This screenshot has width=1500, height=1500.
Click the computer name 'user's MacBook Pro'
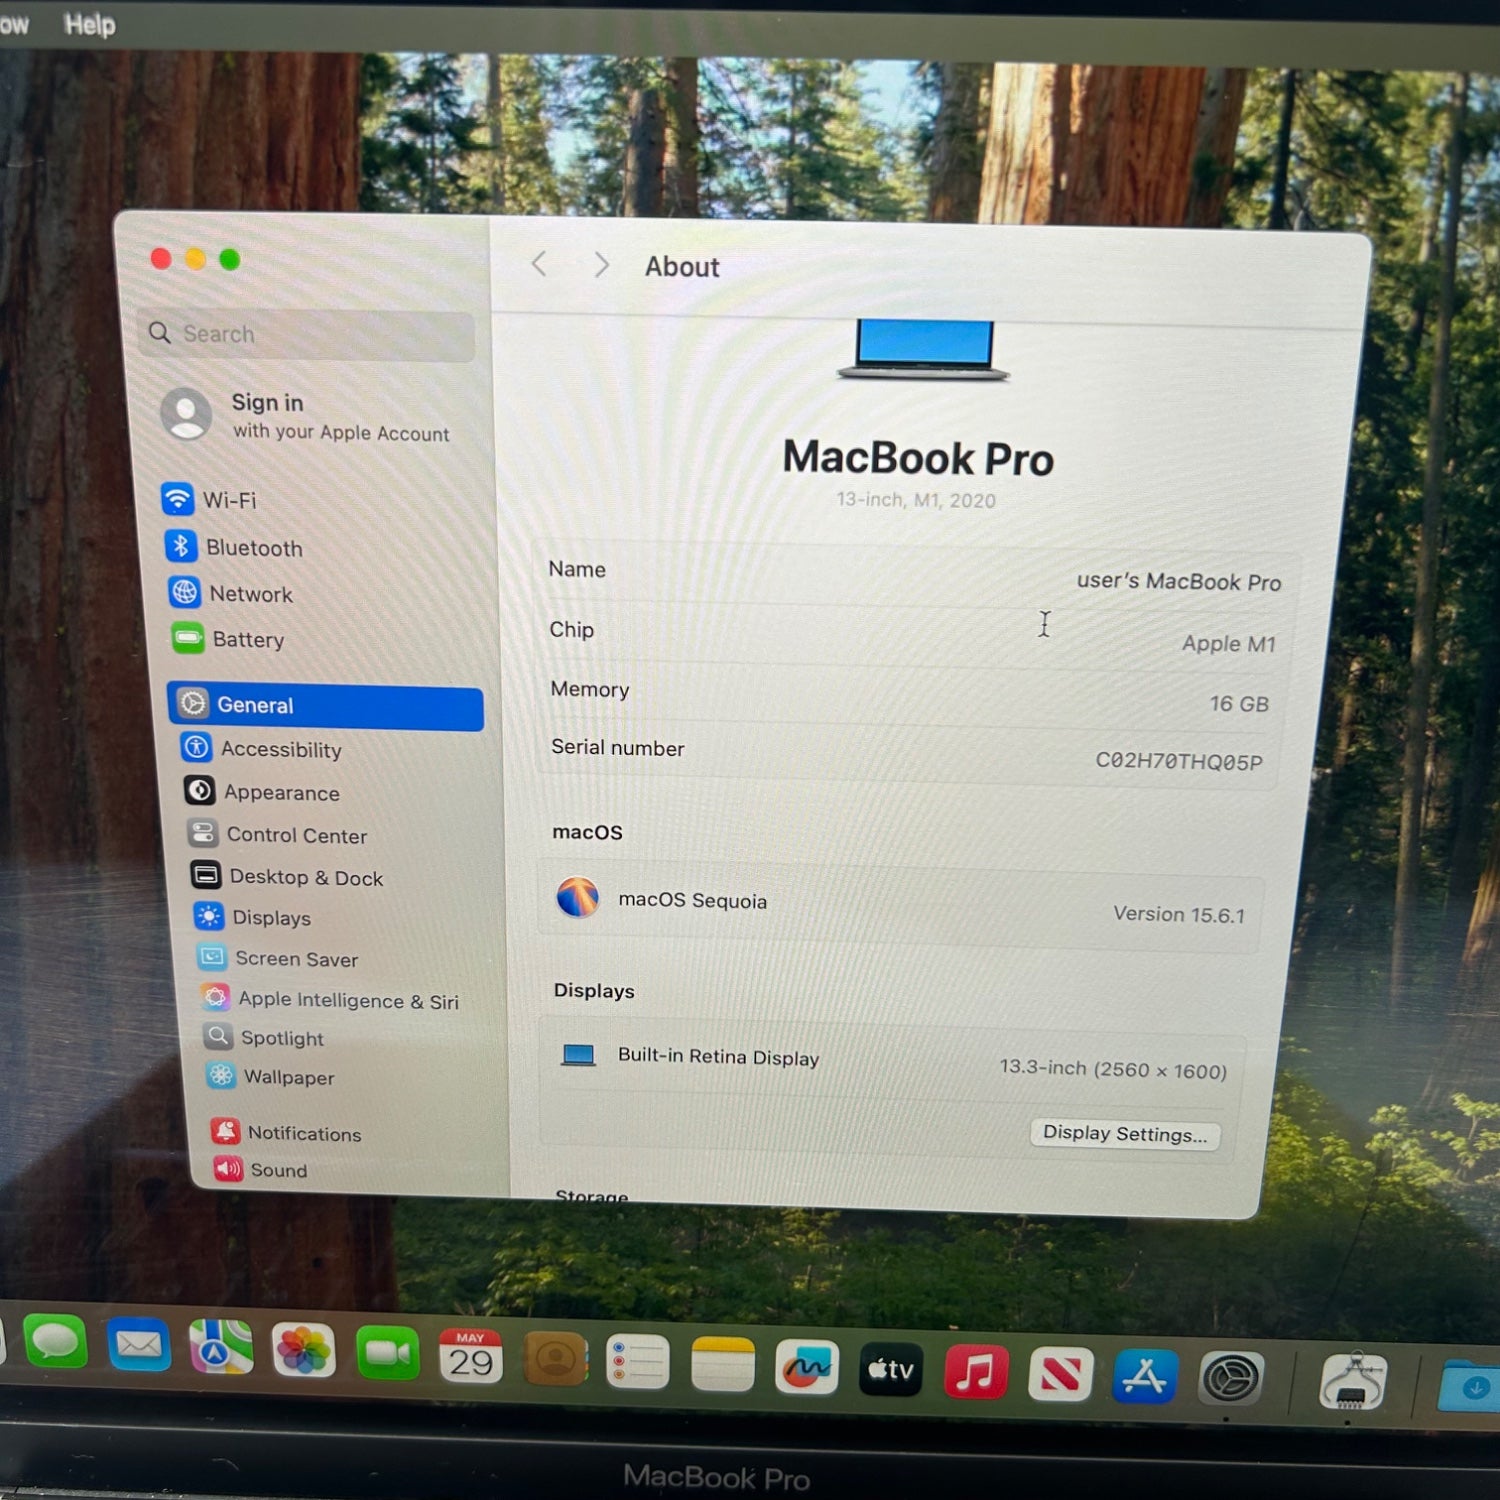pyautogui.click(x=1179, y=581)
